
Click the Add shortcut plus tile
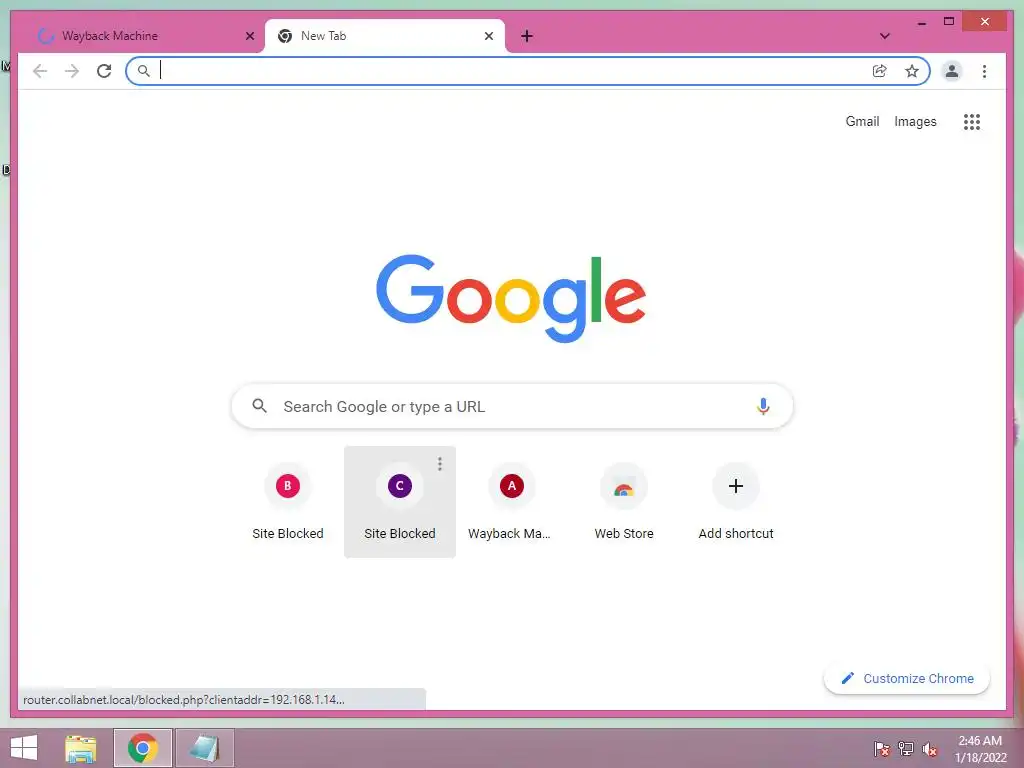coord(735,502)
